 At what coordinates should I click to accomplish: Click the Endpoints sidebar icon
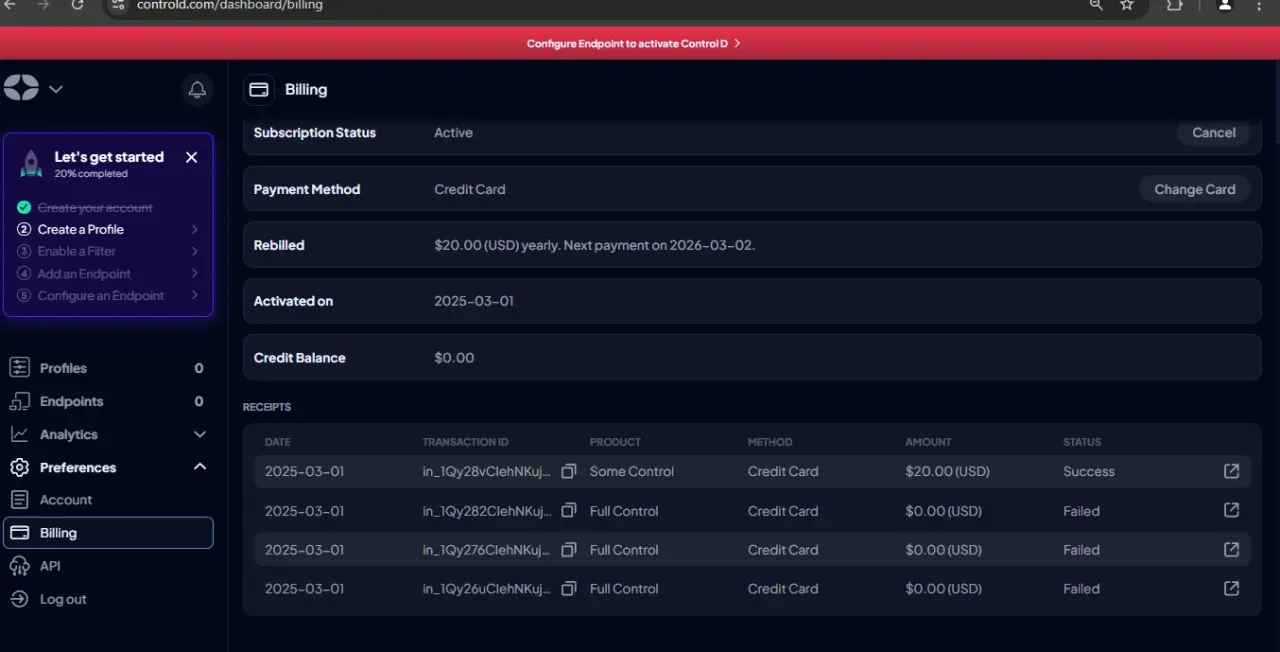click(19, 401)
